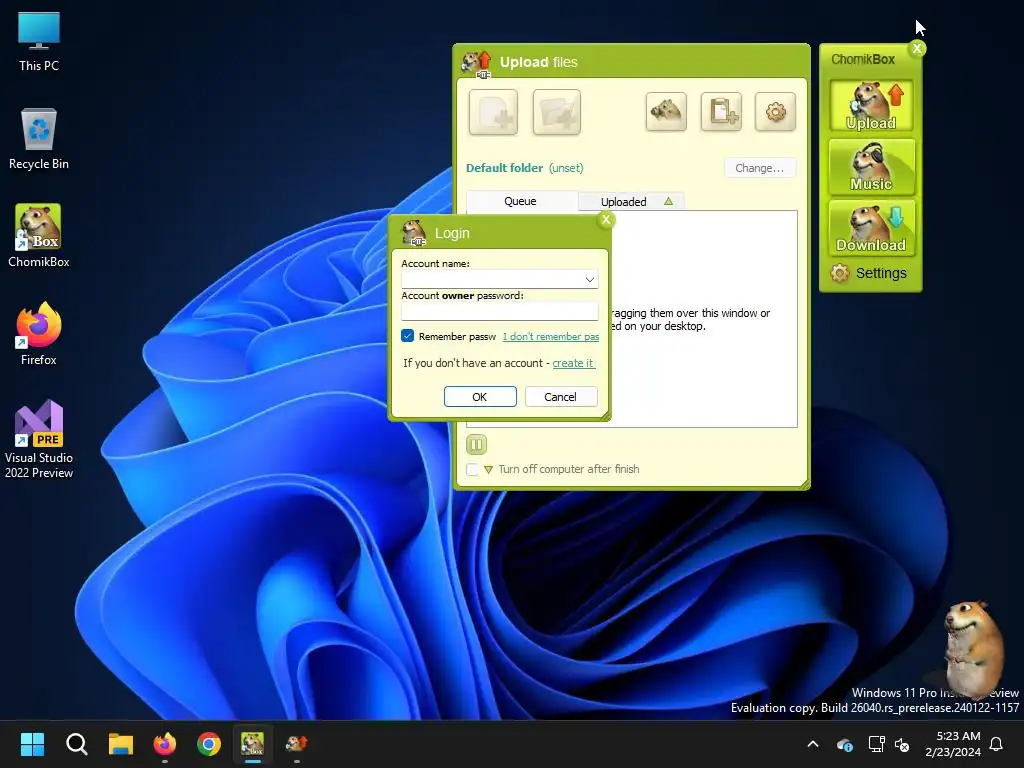Expand the Account name dropdown arrow
The height and width of the screenshot is (768, 1024).
click(x=589, y=280)
